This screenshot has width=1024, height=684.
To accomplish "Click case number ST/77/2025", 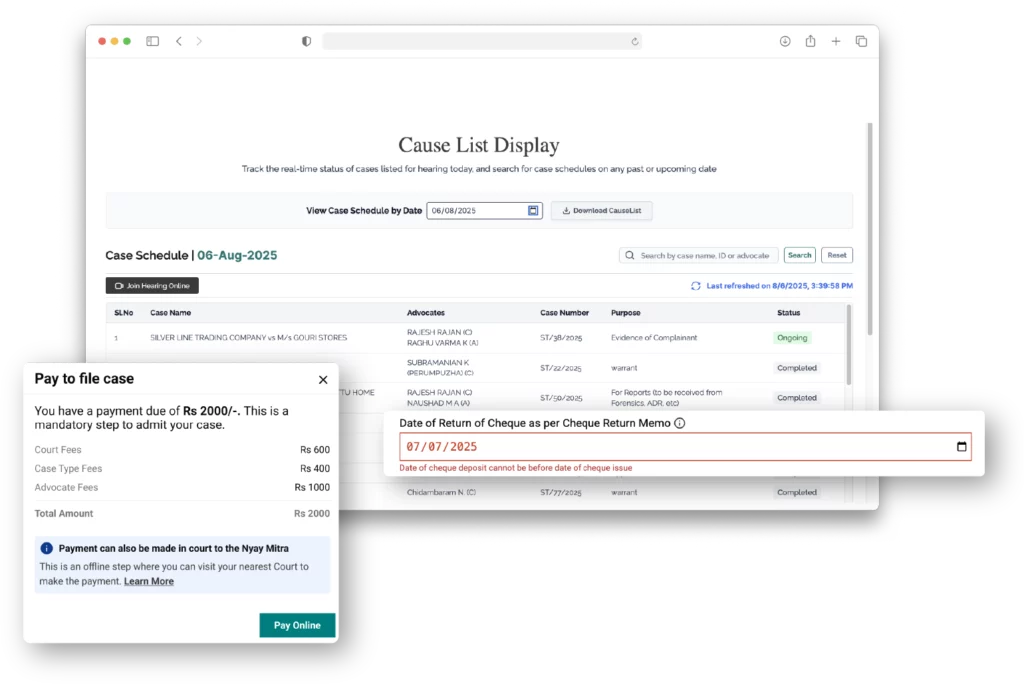I will pyautogui.click(x=560, y=493).
